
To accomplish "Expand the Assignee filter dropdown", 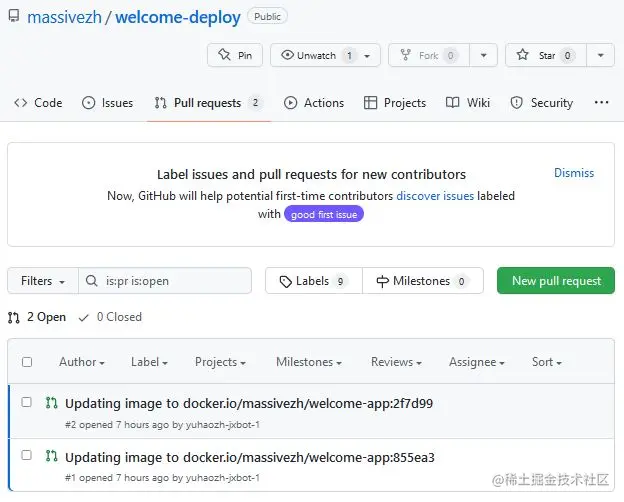I will point(477,362).
